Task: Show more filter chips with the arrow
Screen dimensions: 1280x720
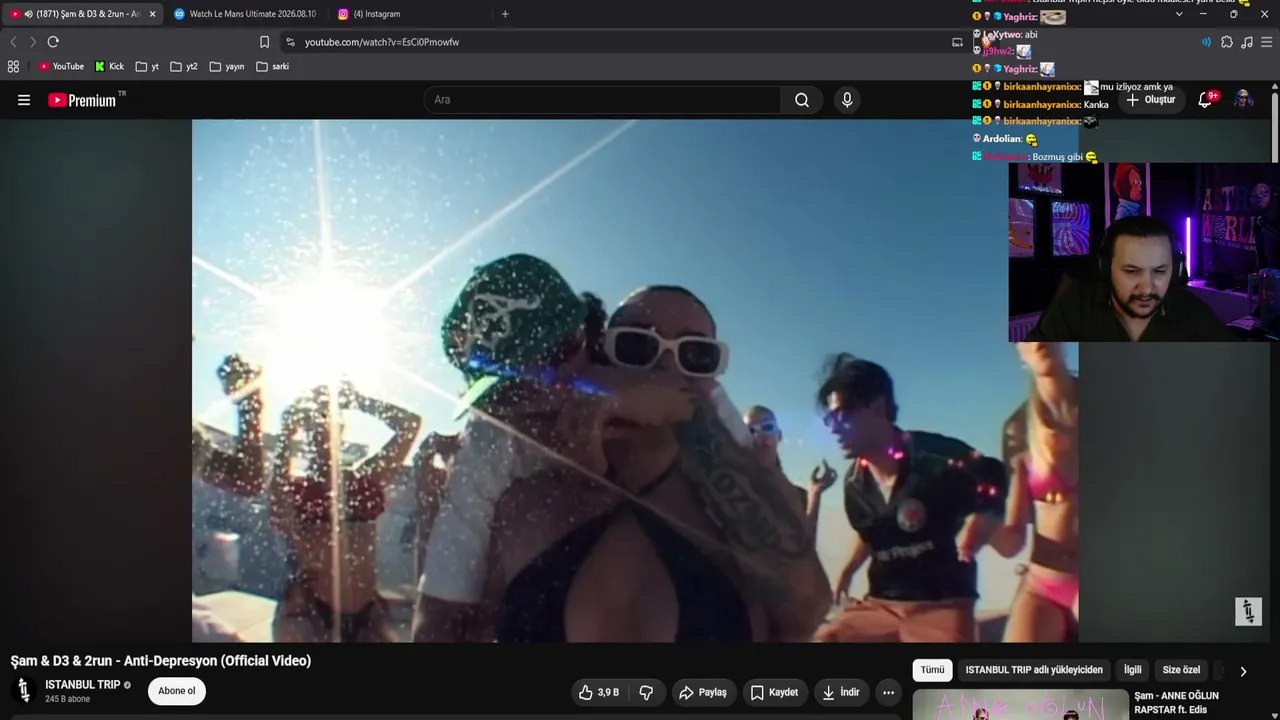Action: [1243, 671]
